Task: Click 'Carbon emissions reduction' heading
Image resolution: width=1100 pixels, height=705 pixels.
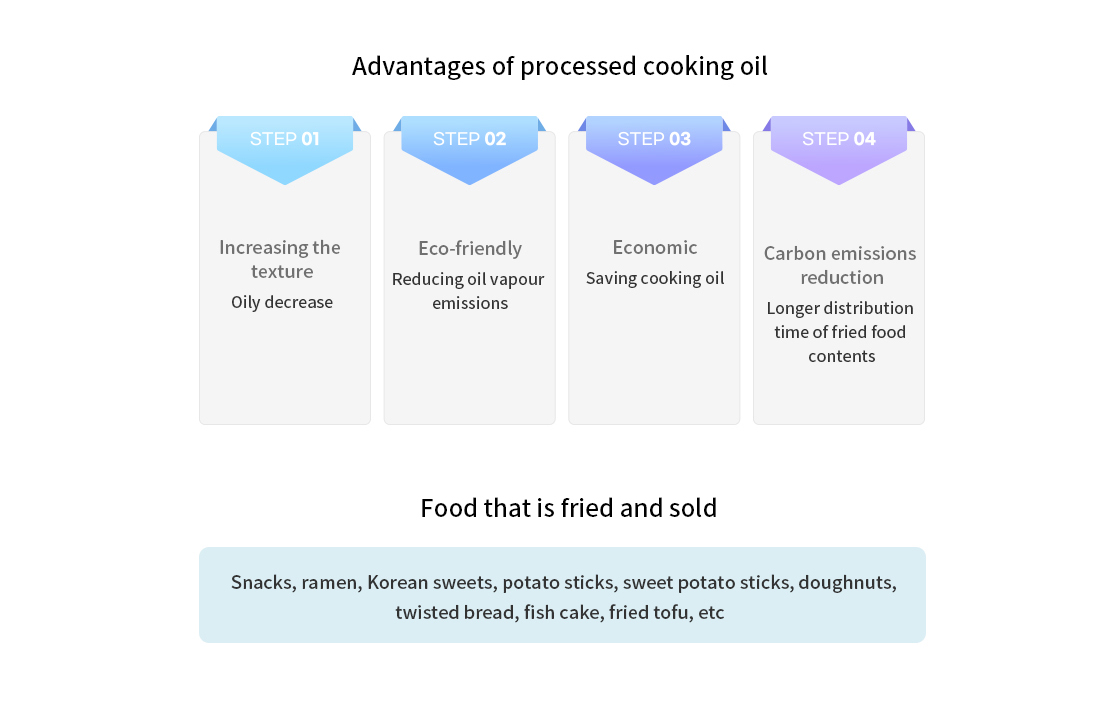Action: coord(840,265)
